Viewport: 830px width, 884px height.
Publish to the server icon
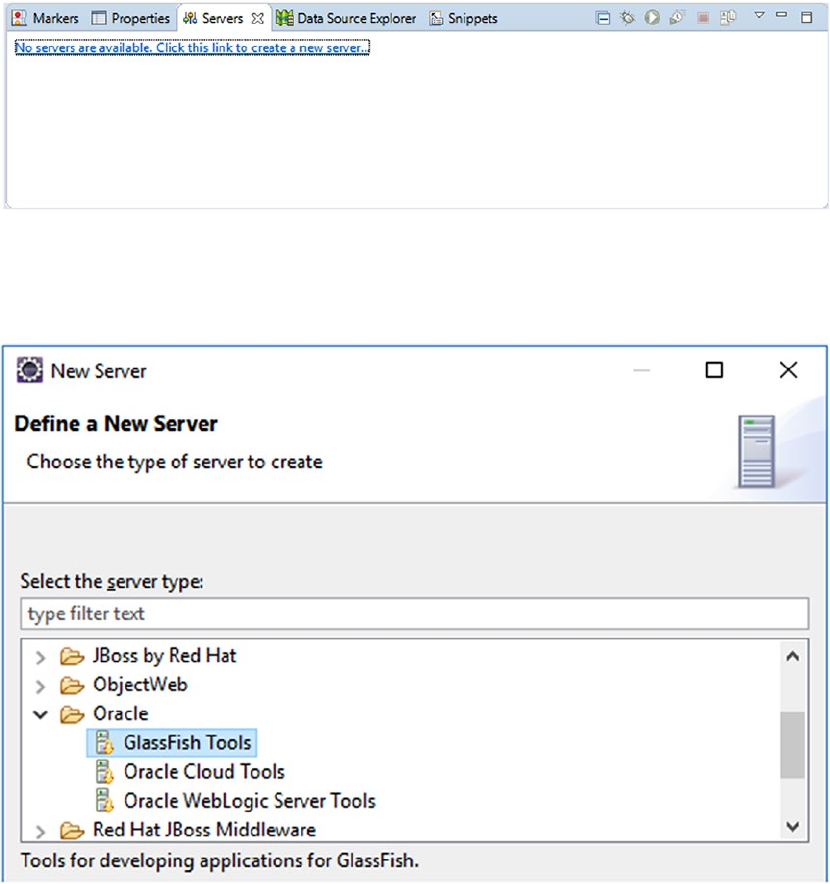pyautogui.click(x=728, y=18)
